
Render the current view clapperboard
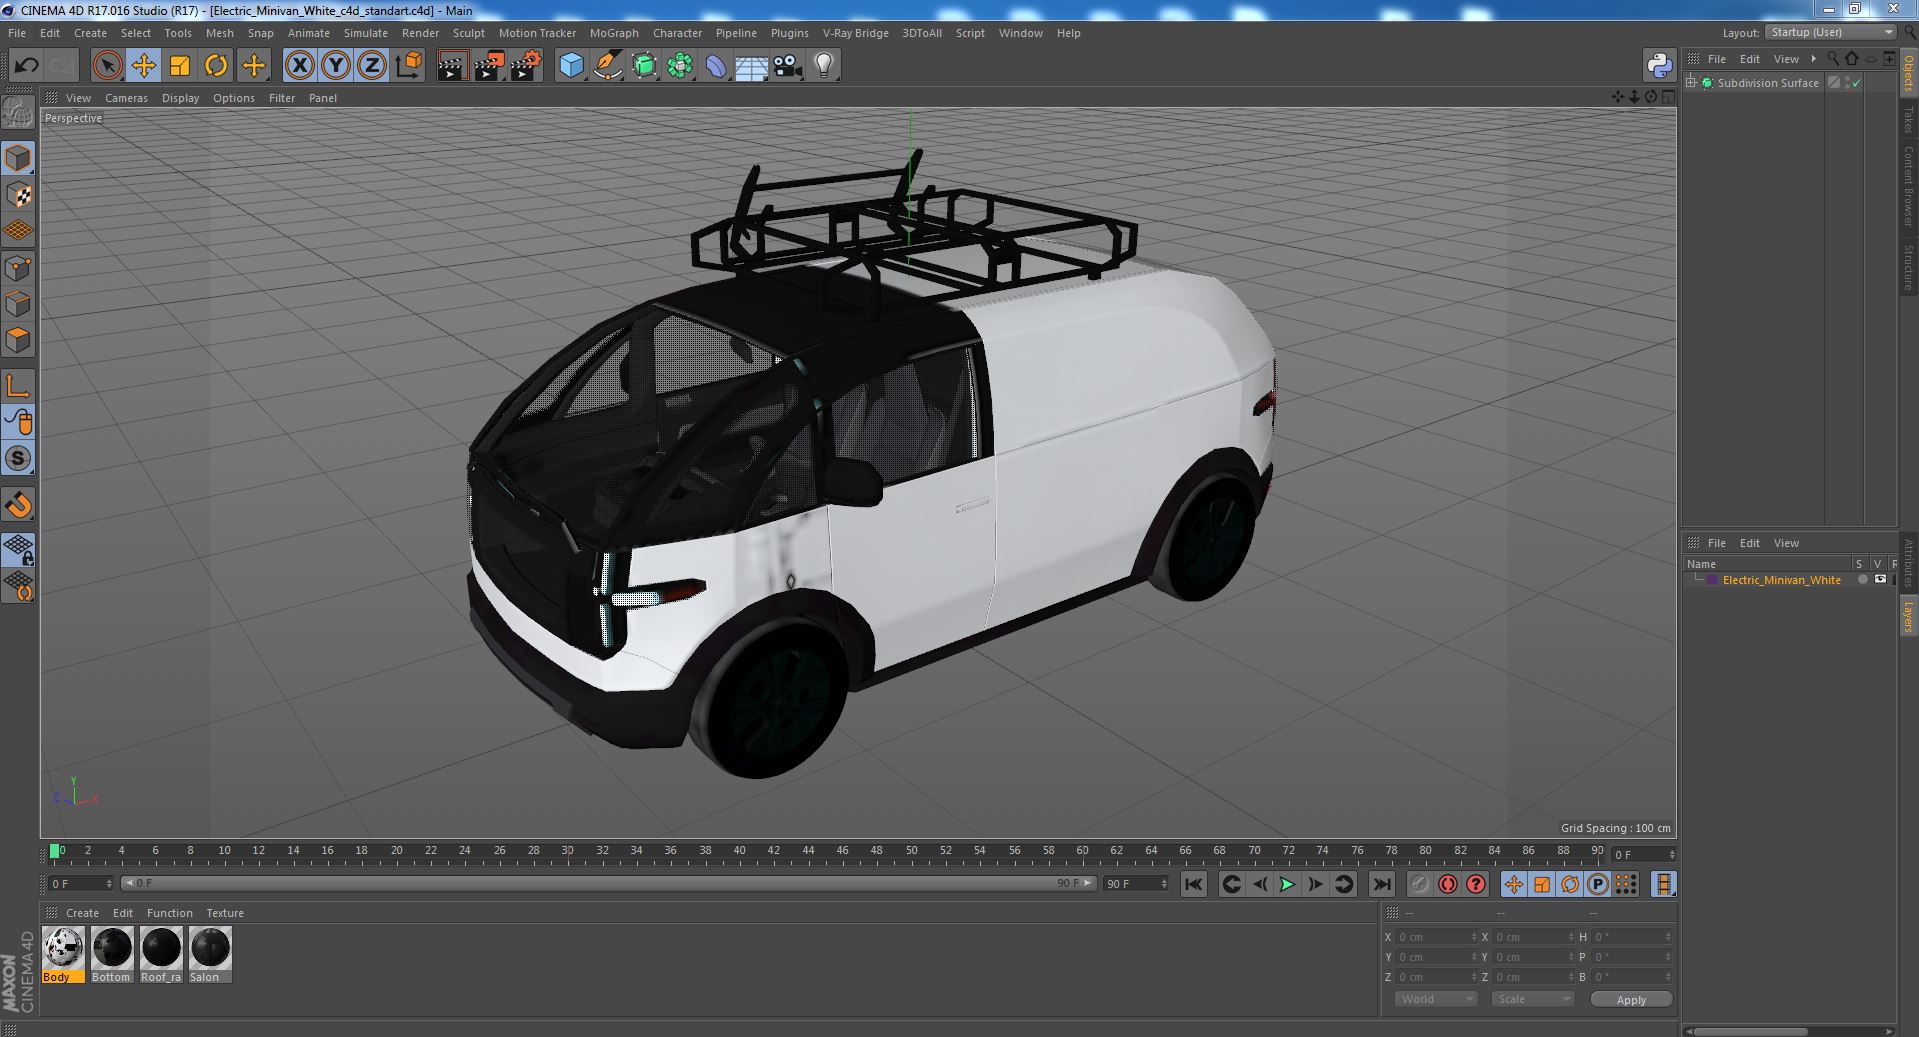[452, 66]
